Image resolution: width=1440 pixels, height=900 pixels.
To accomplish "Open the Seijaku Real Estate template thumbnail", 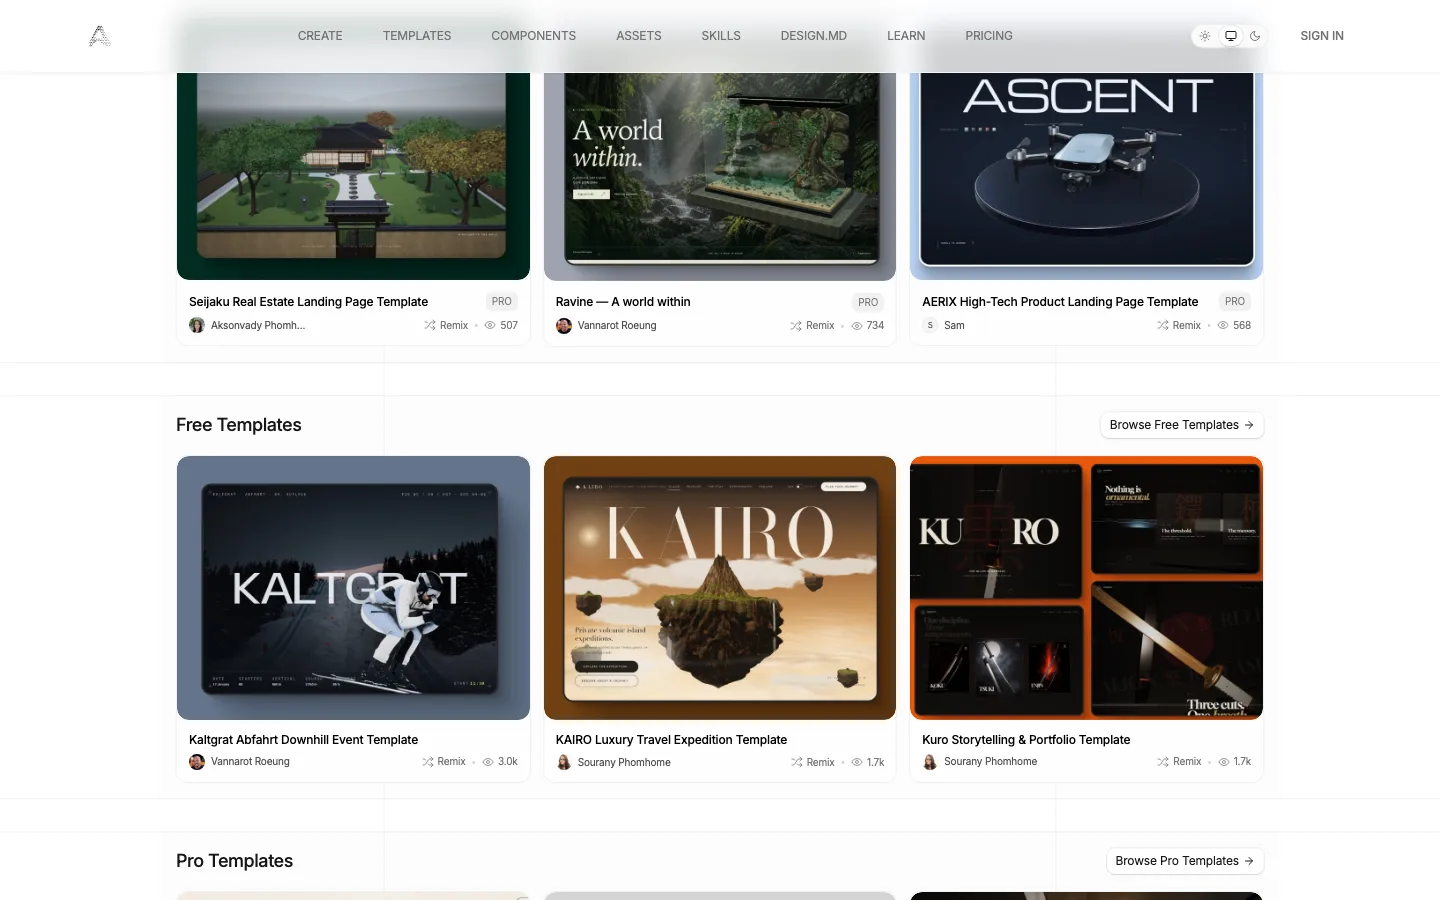I will point(353,176).
